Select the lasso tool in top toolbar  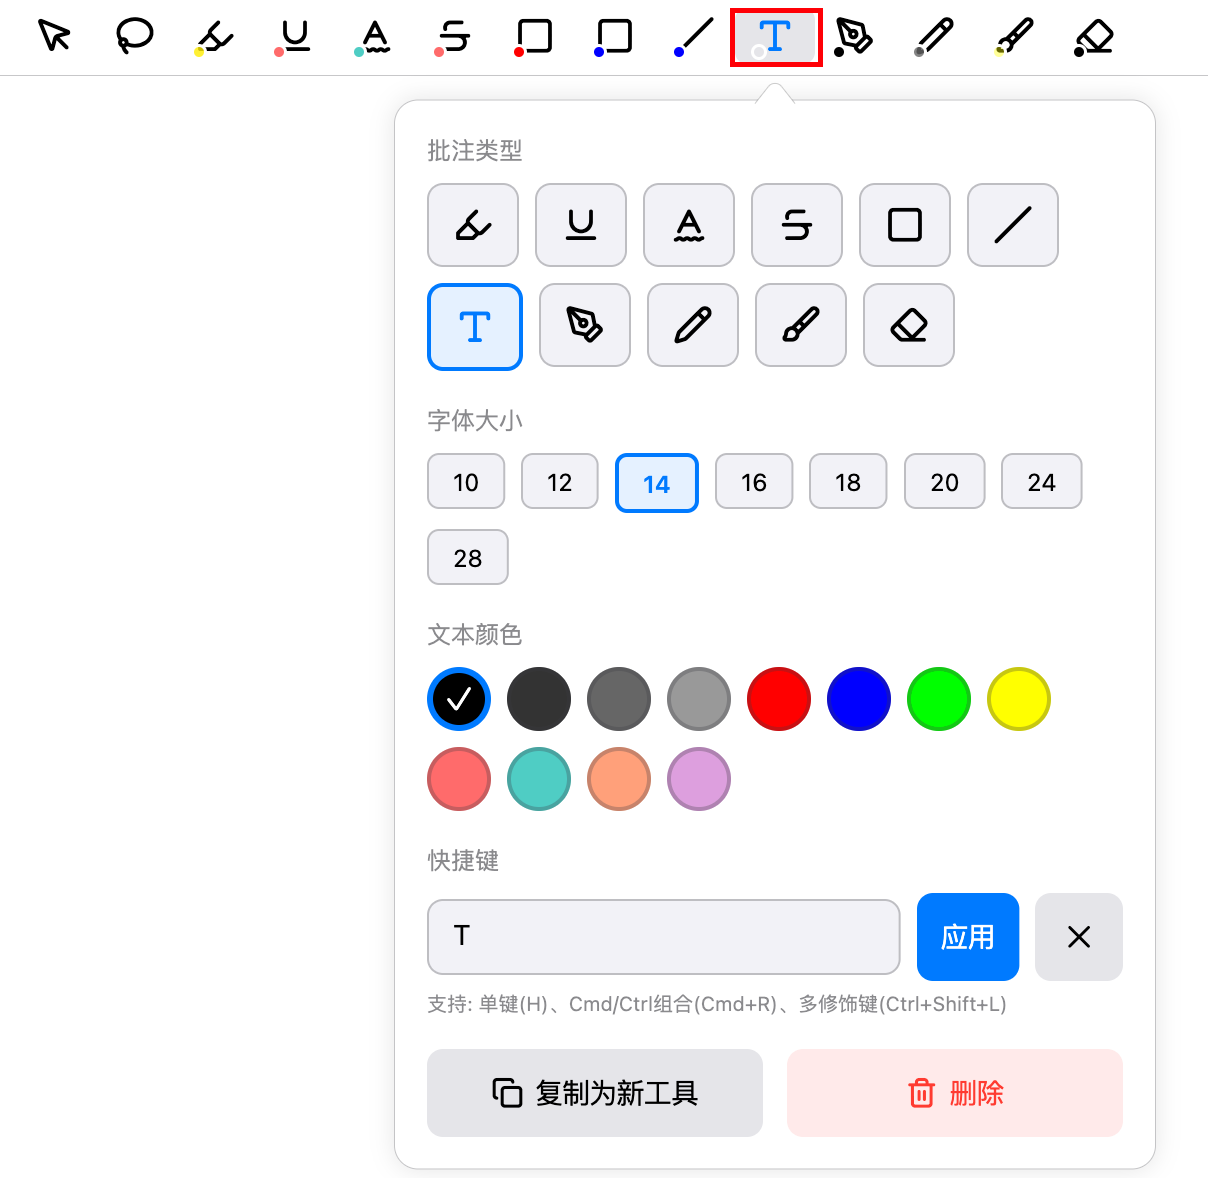point(133,37)
